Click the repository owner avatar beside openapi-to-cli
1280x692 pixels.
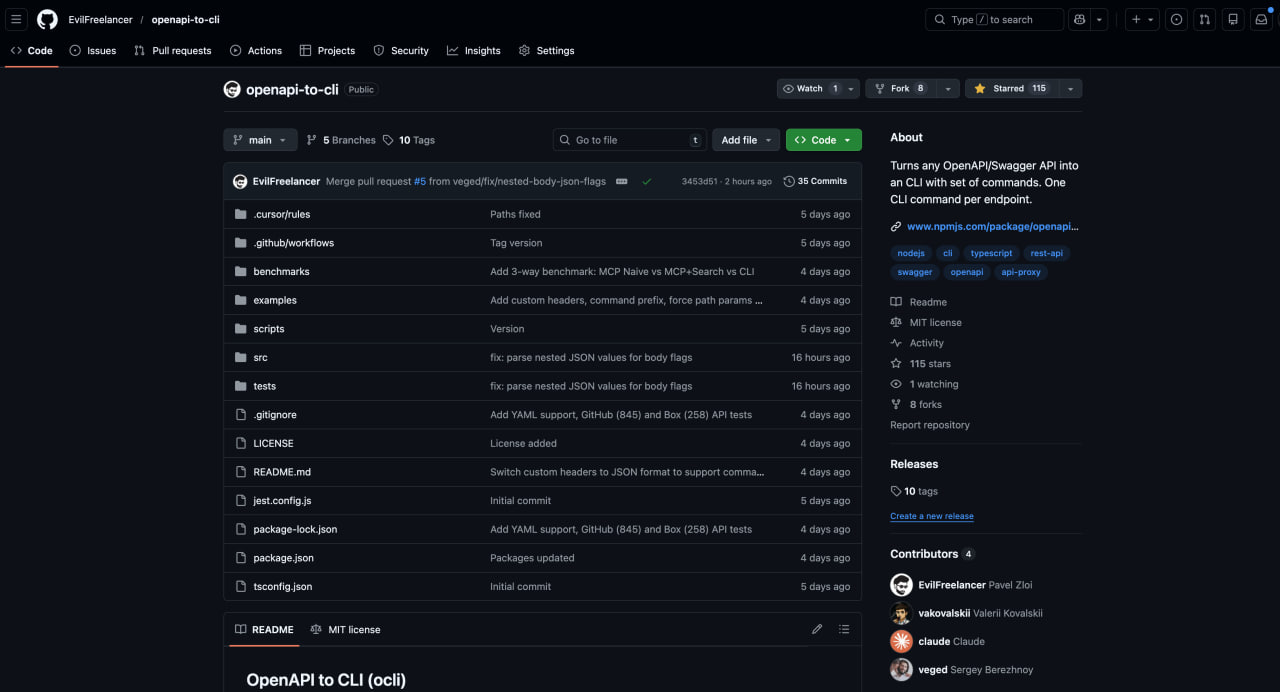[232, 89]
